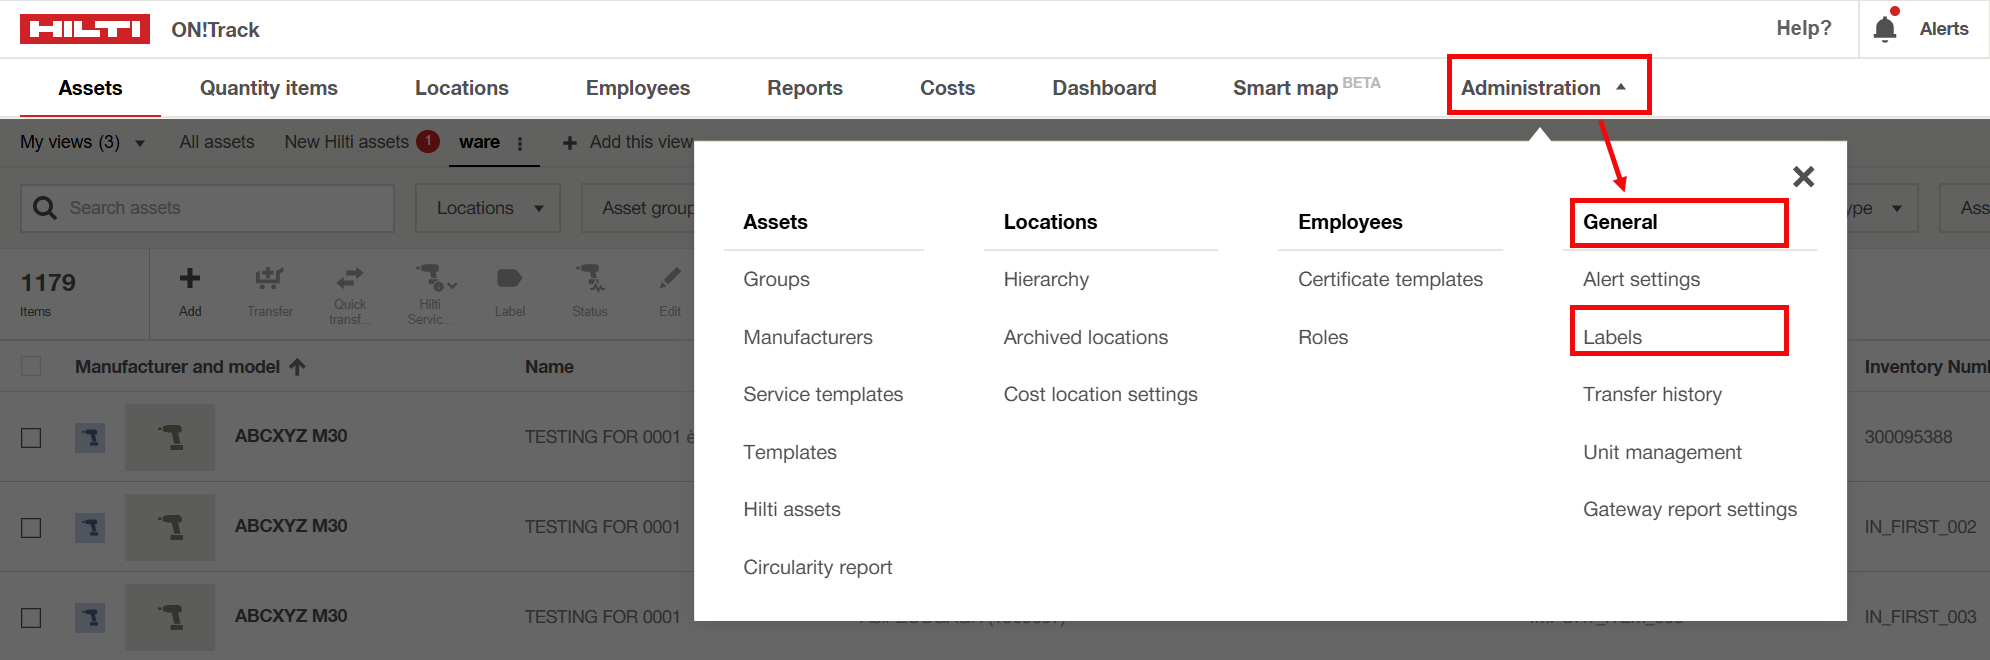Toggle the select-all checkbox in table header

[32, 367]
